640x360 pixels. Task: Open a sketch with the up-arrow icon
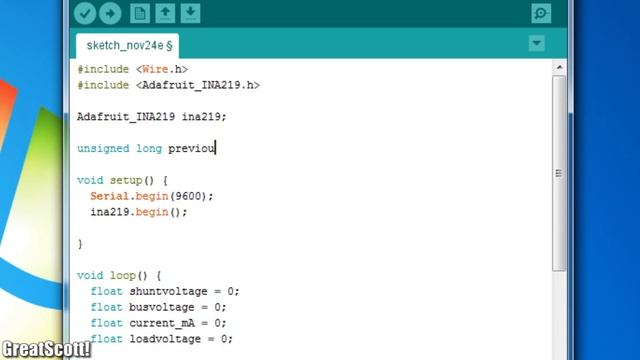coord(165,13)
